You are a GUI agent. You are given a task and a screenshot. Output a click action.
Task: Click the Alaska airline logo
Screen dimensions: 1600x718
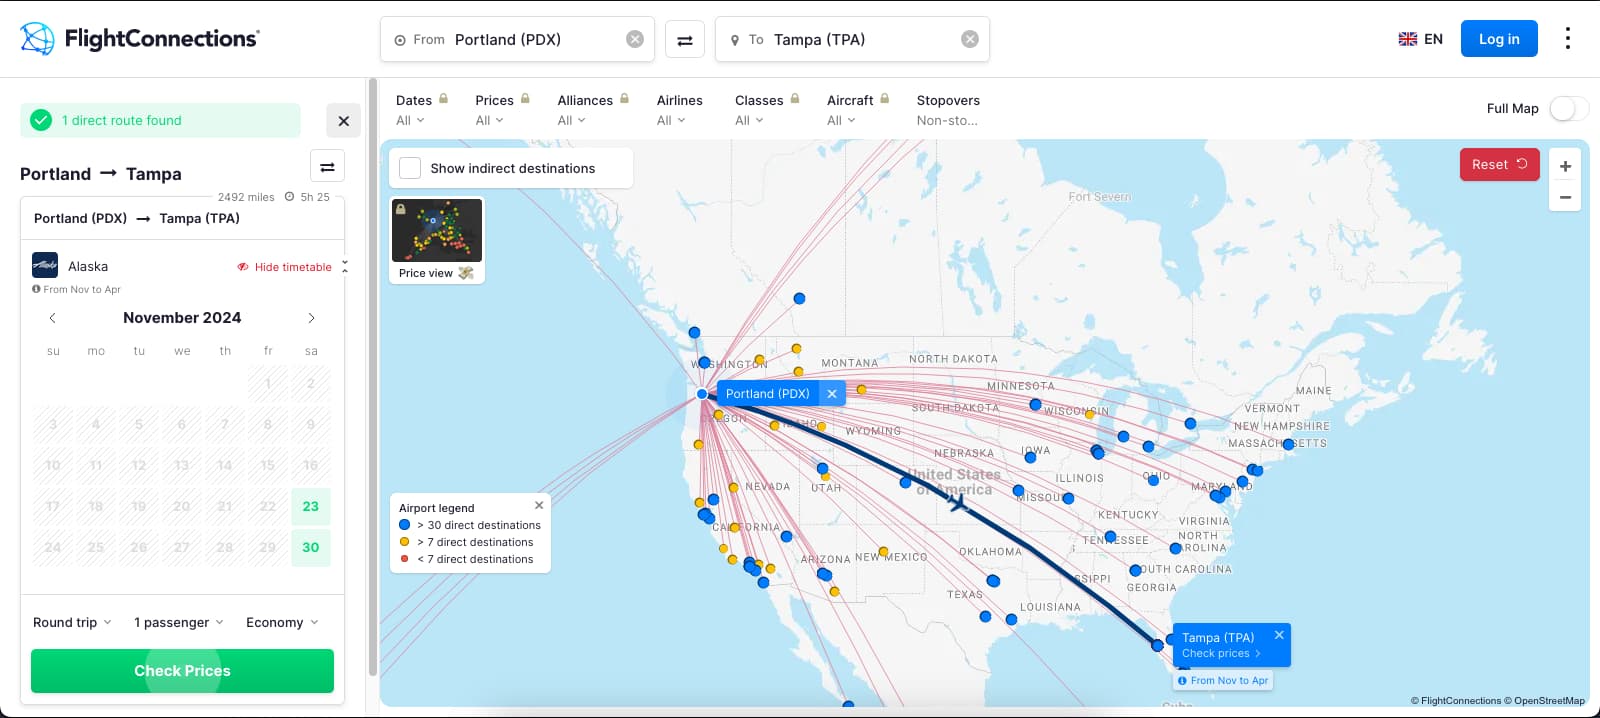tap(45, 265)
